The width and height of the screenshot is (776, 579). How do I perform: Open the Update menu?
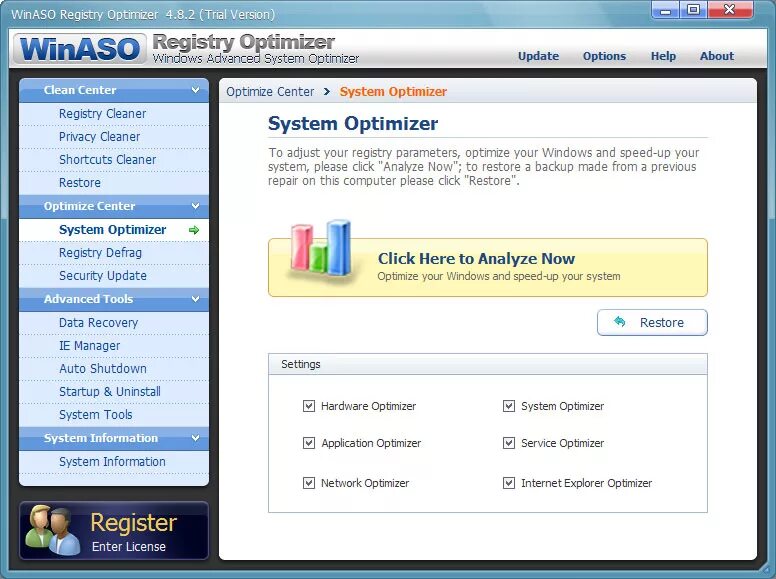[x=538, y=56]
